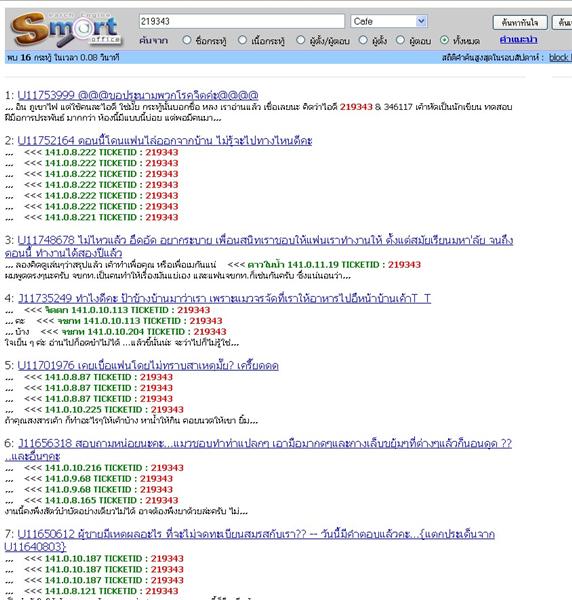Open result thread J11735249
Image resolution: width=572 pixels, height=600 pixels.
point(224,298)
